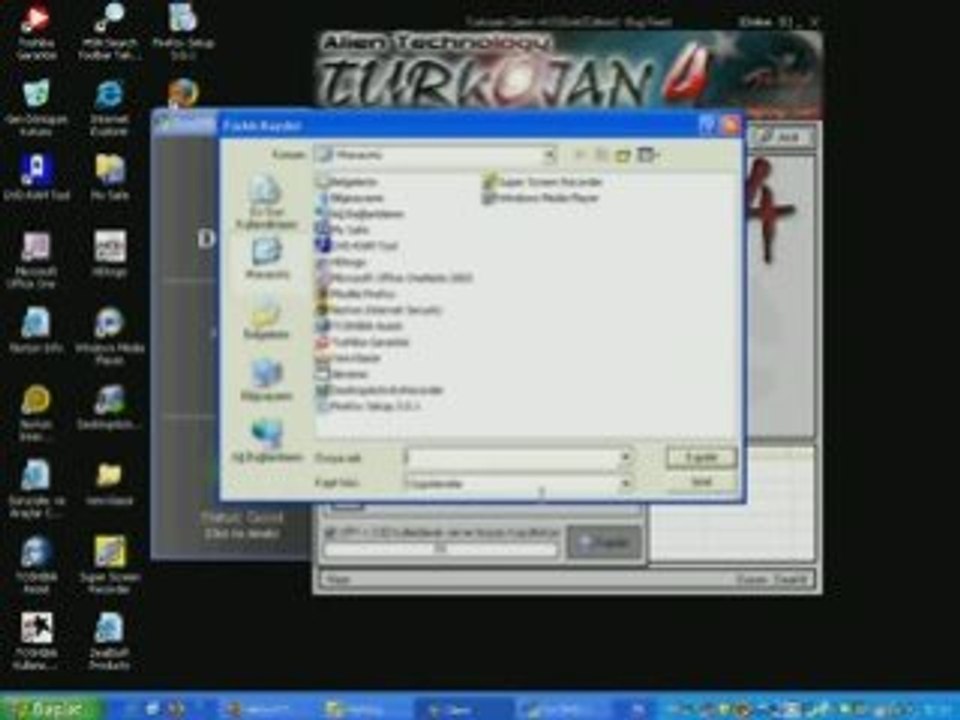Select My Safe in file list
Viewport: 960px width, 720px height.
[x=343, y=230]
